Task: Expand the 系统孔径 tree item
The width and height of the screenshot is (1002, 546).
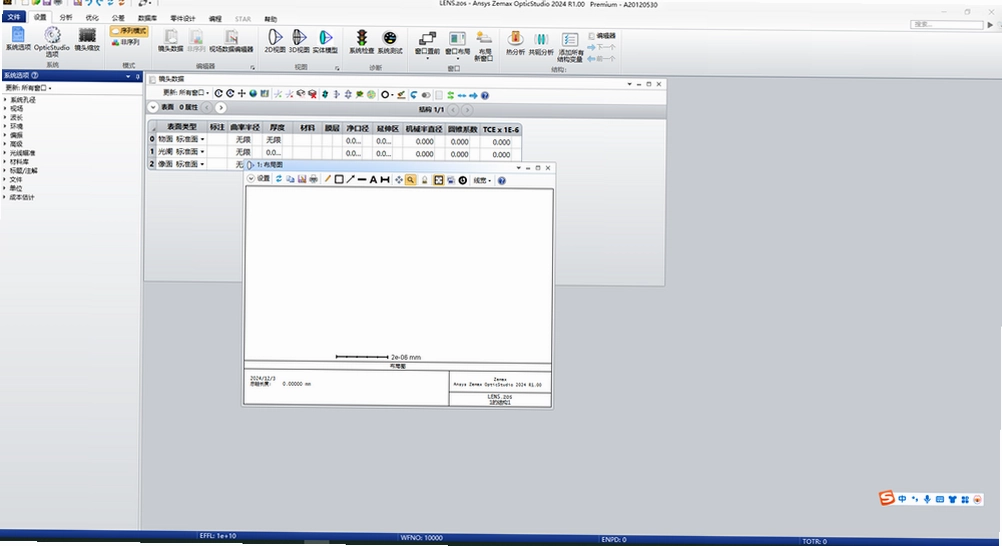Action: (6, 100)
